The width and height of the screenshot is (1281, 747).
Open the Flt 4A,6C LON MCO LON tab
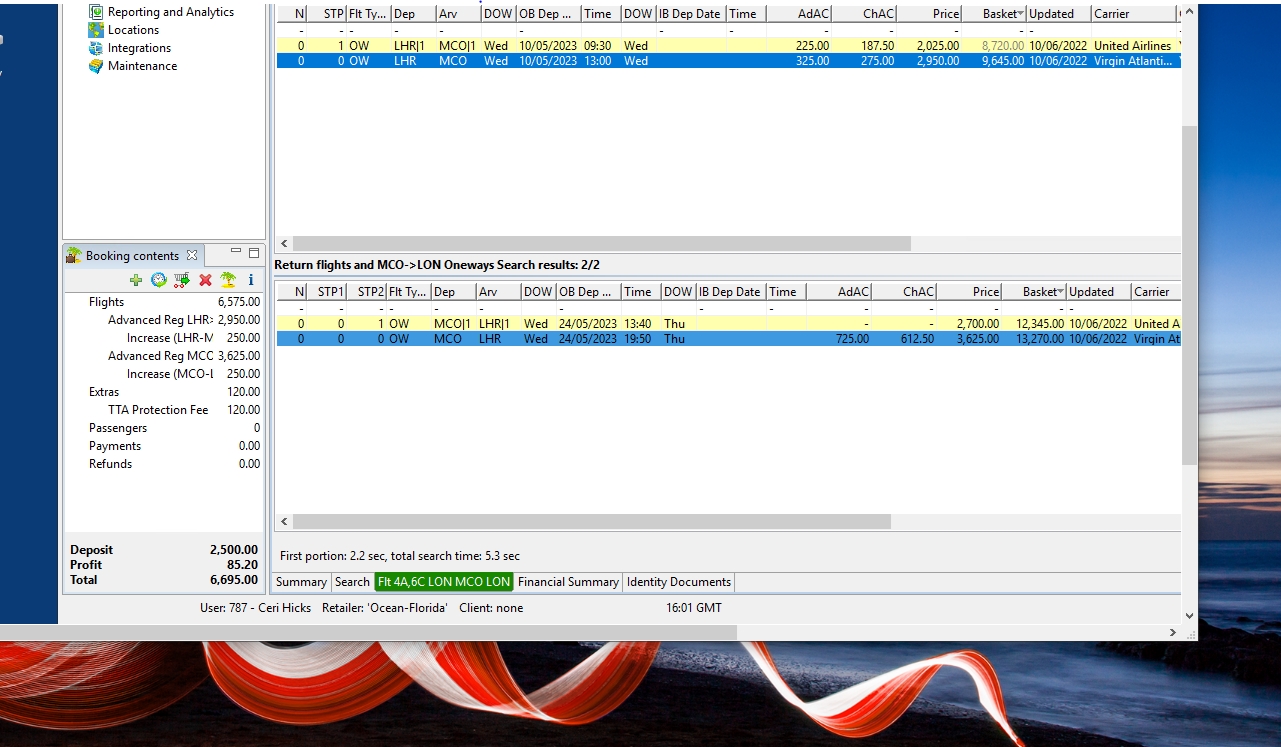(x=444, y=582)
